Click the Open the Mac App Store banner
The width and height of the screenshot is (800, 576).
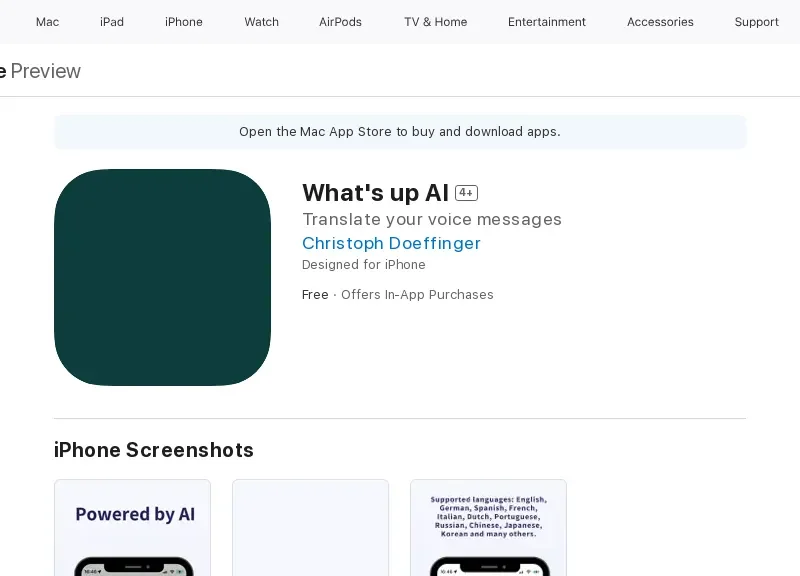400,132
